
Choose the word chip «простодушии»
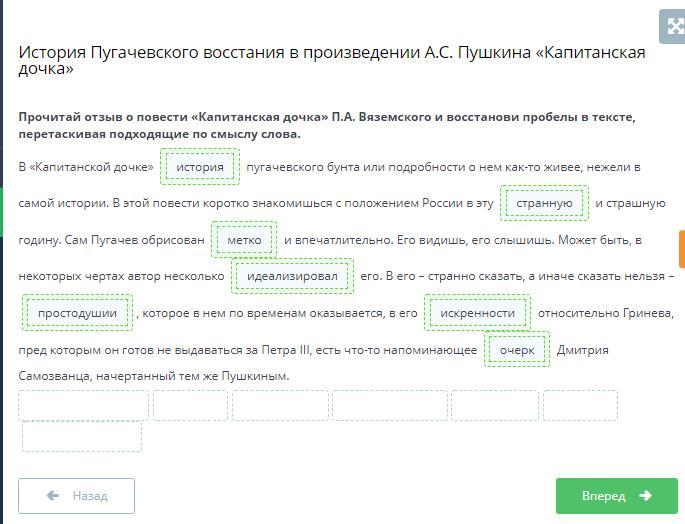pos(77,313)
